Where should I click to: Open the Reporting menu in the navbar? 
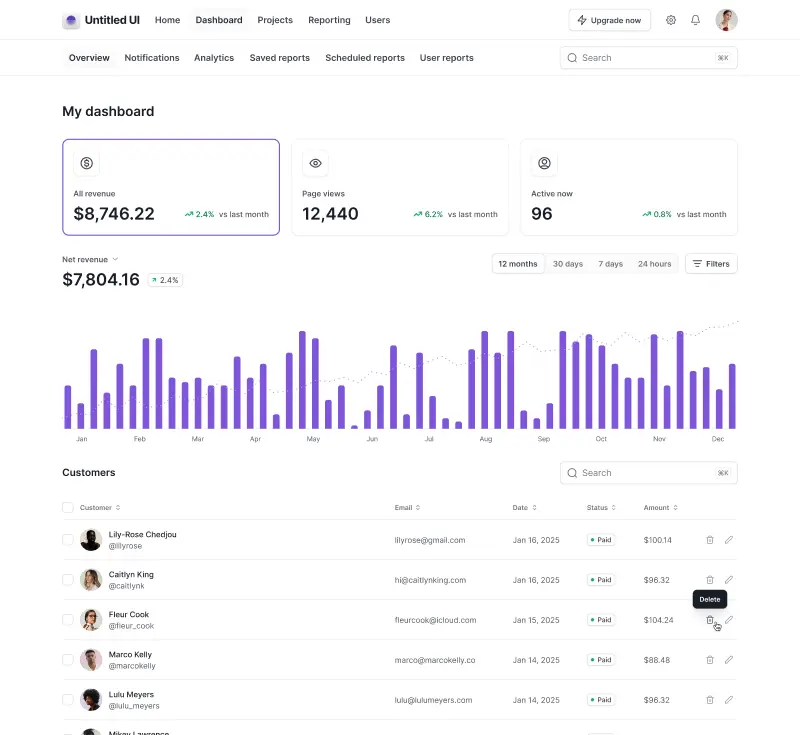click(x=329, y=20)
